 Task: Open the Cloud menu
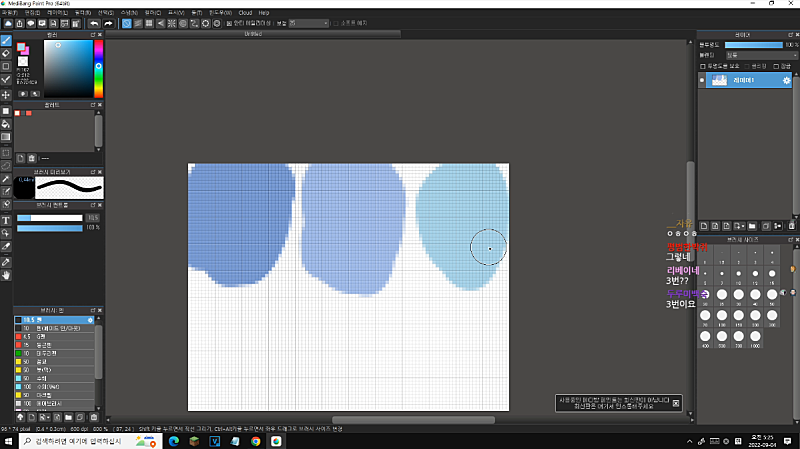coord(244,12)
